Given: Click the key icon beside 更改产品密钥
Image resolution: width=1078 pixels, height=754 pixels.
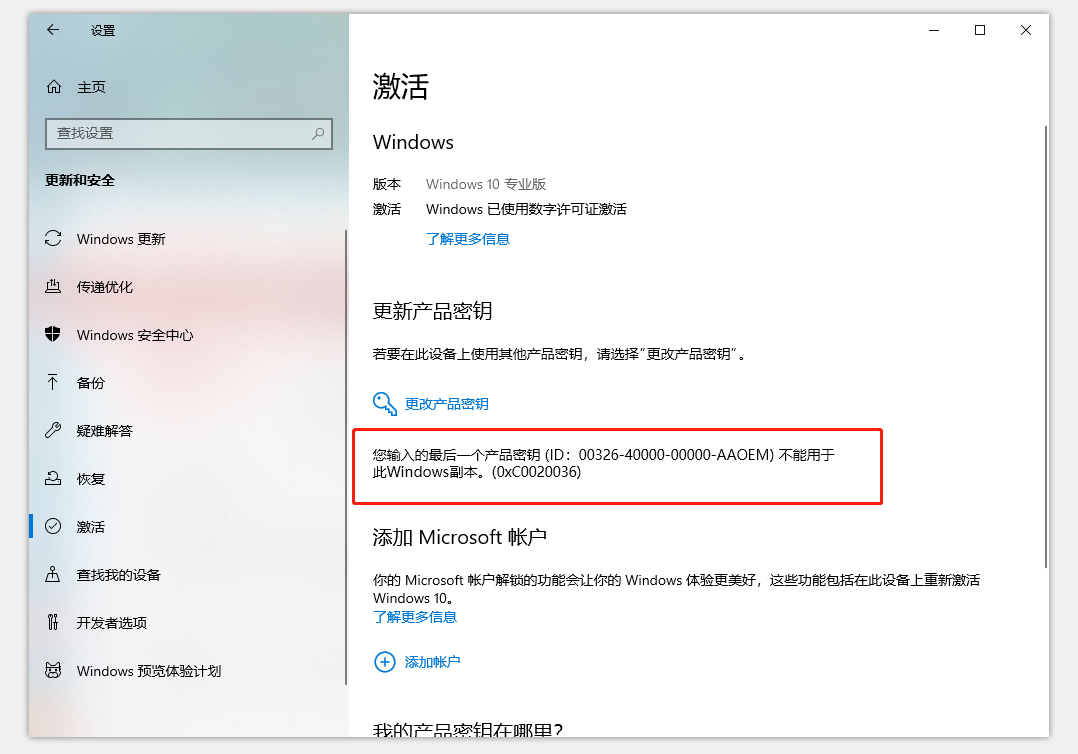Looking at the screenshot, I should pos(385,403).
